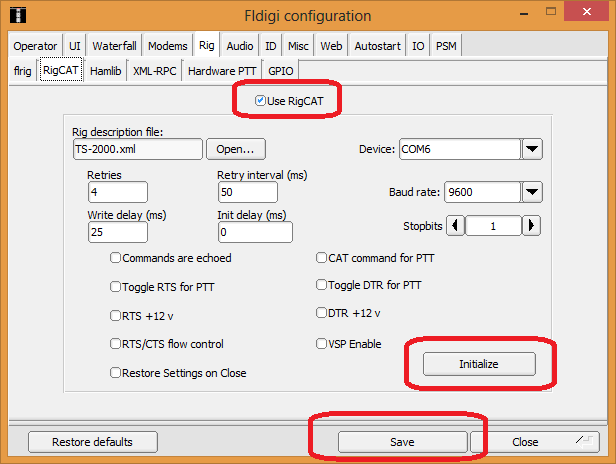
Task: Increase Stopbits with right arrow
Action: [532, 226]
